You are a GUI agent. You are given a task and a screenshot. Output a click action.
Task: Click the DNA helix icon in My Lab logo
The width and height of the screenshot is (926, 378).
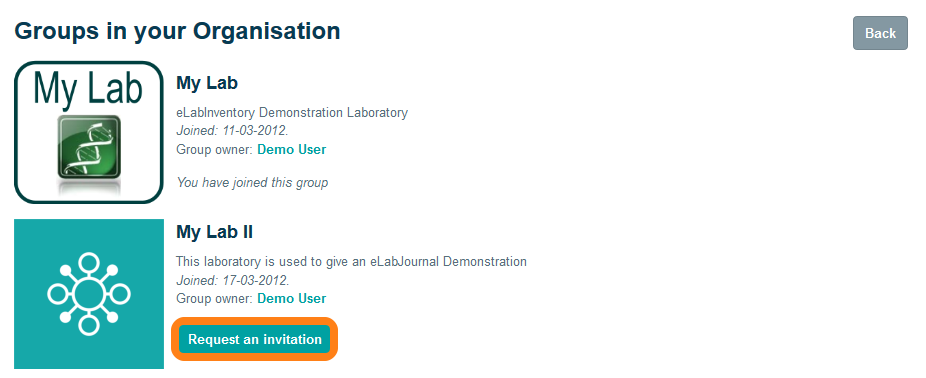[89, 146]
